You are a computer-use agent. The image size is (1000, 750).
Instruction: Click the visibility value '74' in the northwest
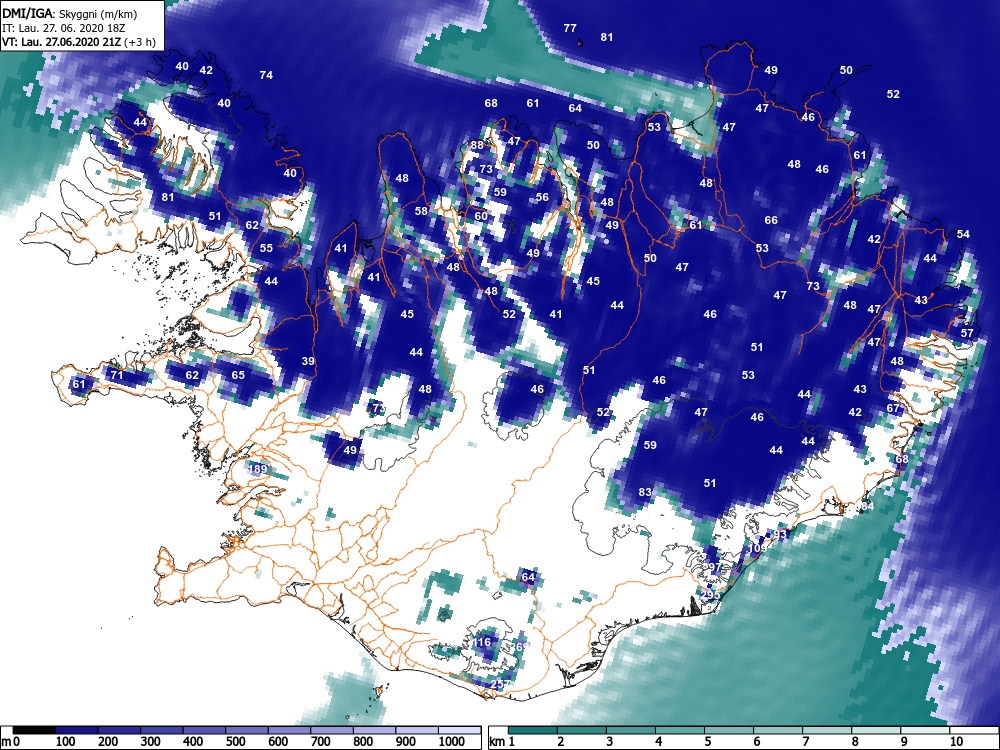[266, 75]
